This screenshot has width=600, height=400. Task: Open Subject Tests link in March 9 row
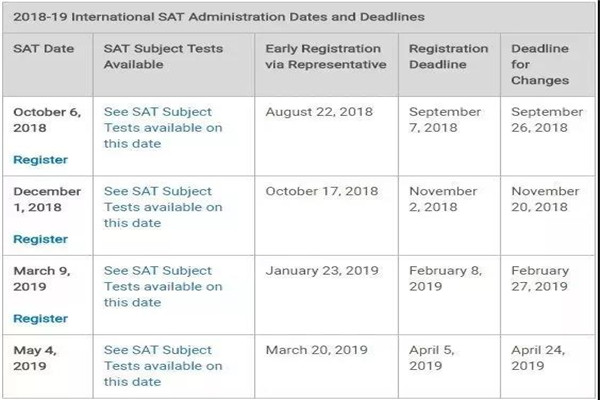click(x=163, y=286)
